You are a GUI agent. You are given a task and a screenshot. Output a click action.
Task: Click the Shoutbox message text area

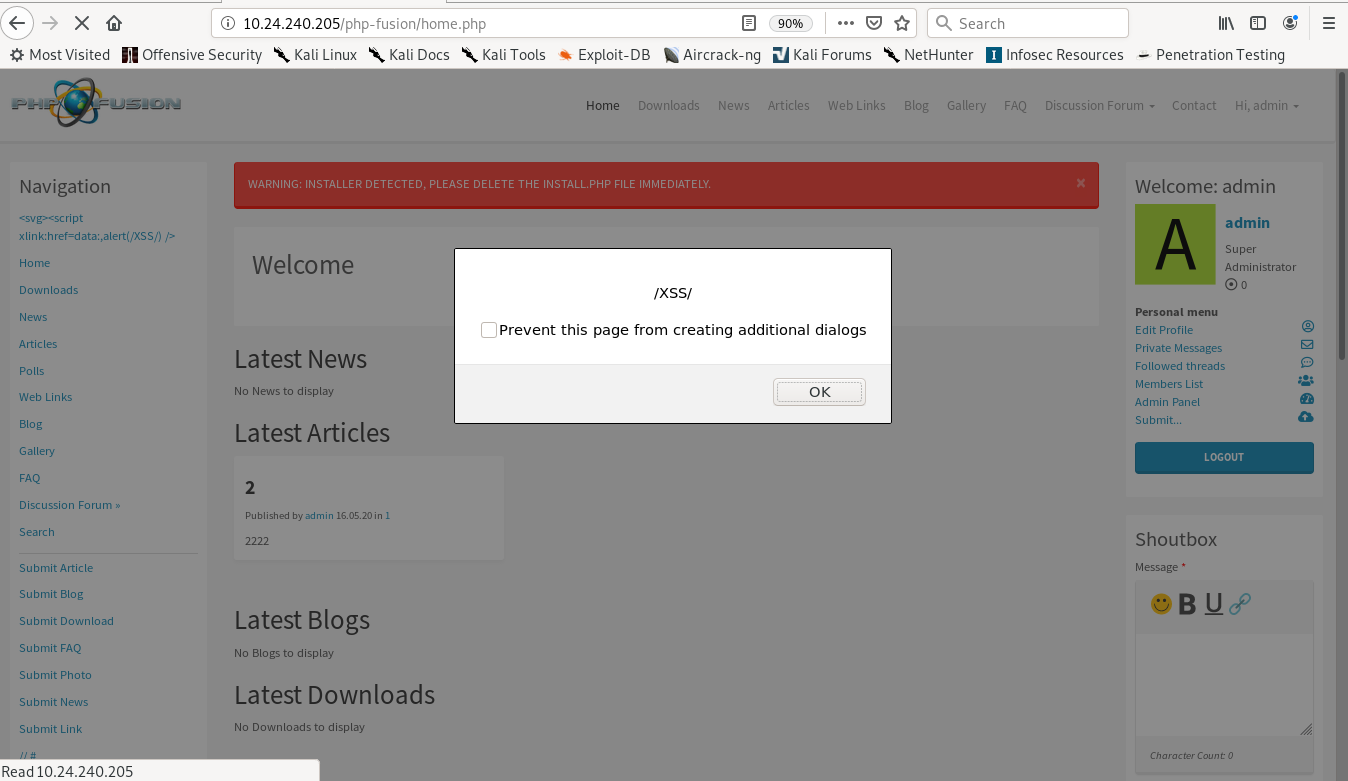1224,685
